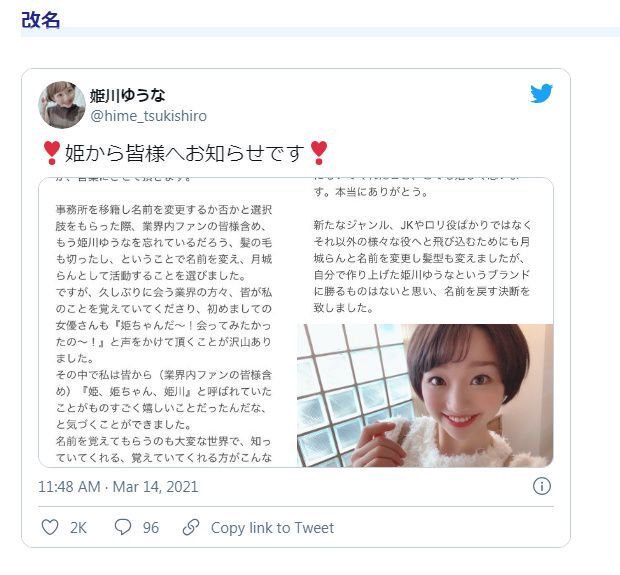Viewport: 620px width, 575px height.
Task: Click the red heart exclamation before 姫から
Action: [51, 153]
